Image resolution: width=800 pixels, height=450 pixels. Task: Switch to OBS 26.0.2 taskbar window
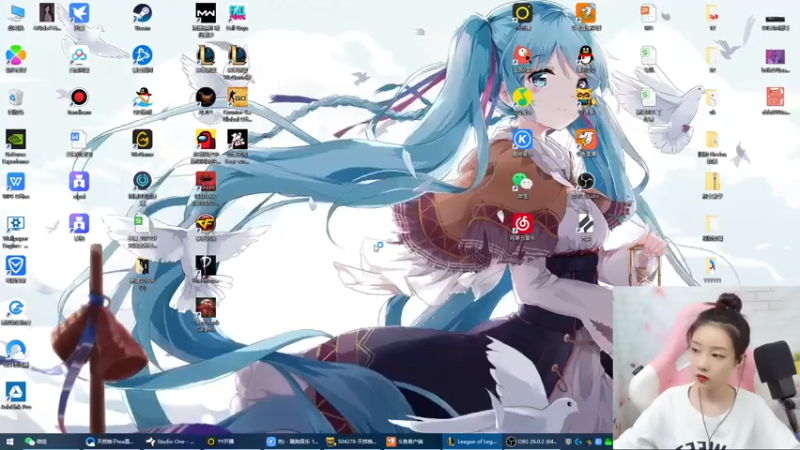[534, 442]
